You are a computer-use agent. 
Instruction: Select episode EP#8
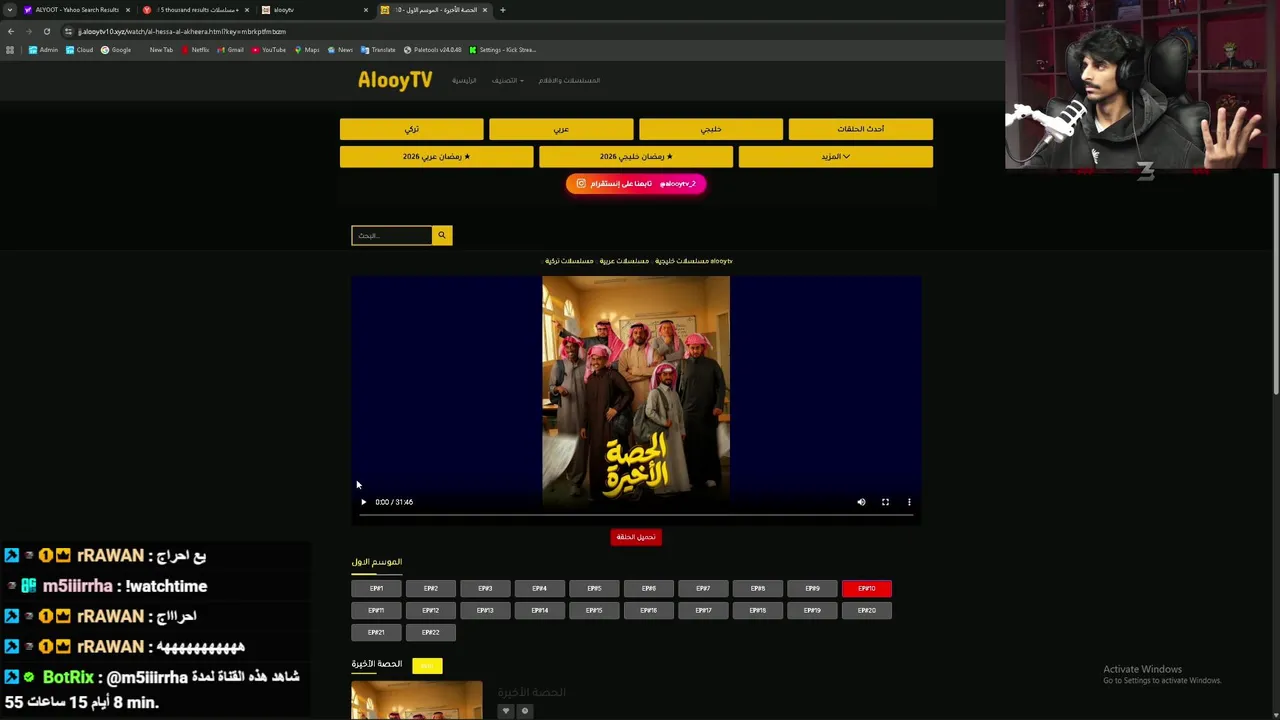pyautogui.click(x=757, y=589)
